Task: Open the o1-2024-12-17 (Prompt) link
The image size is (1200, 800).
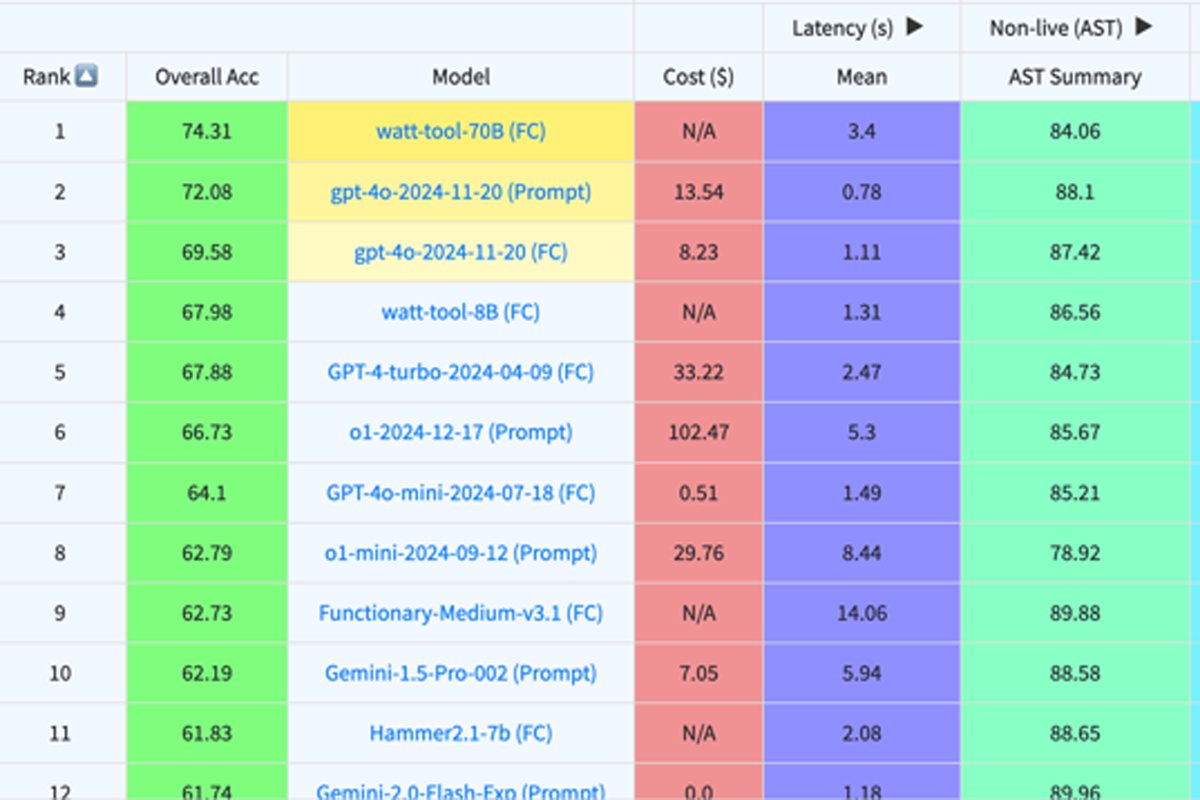Action: [x=461, y=432]
